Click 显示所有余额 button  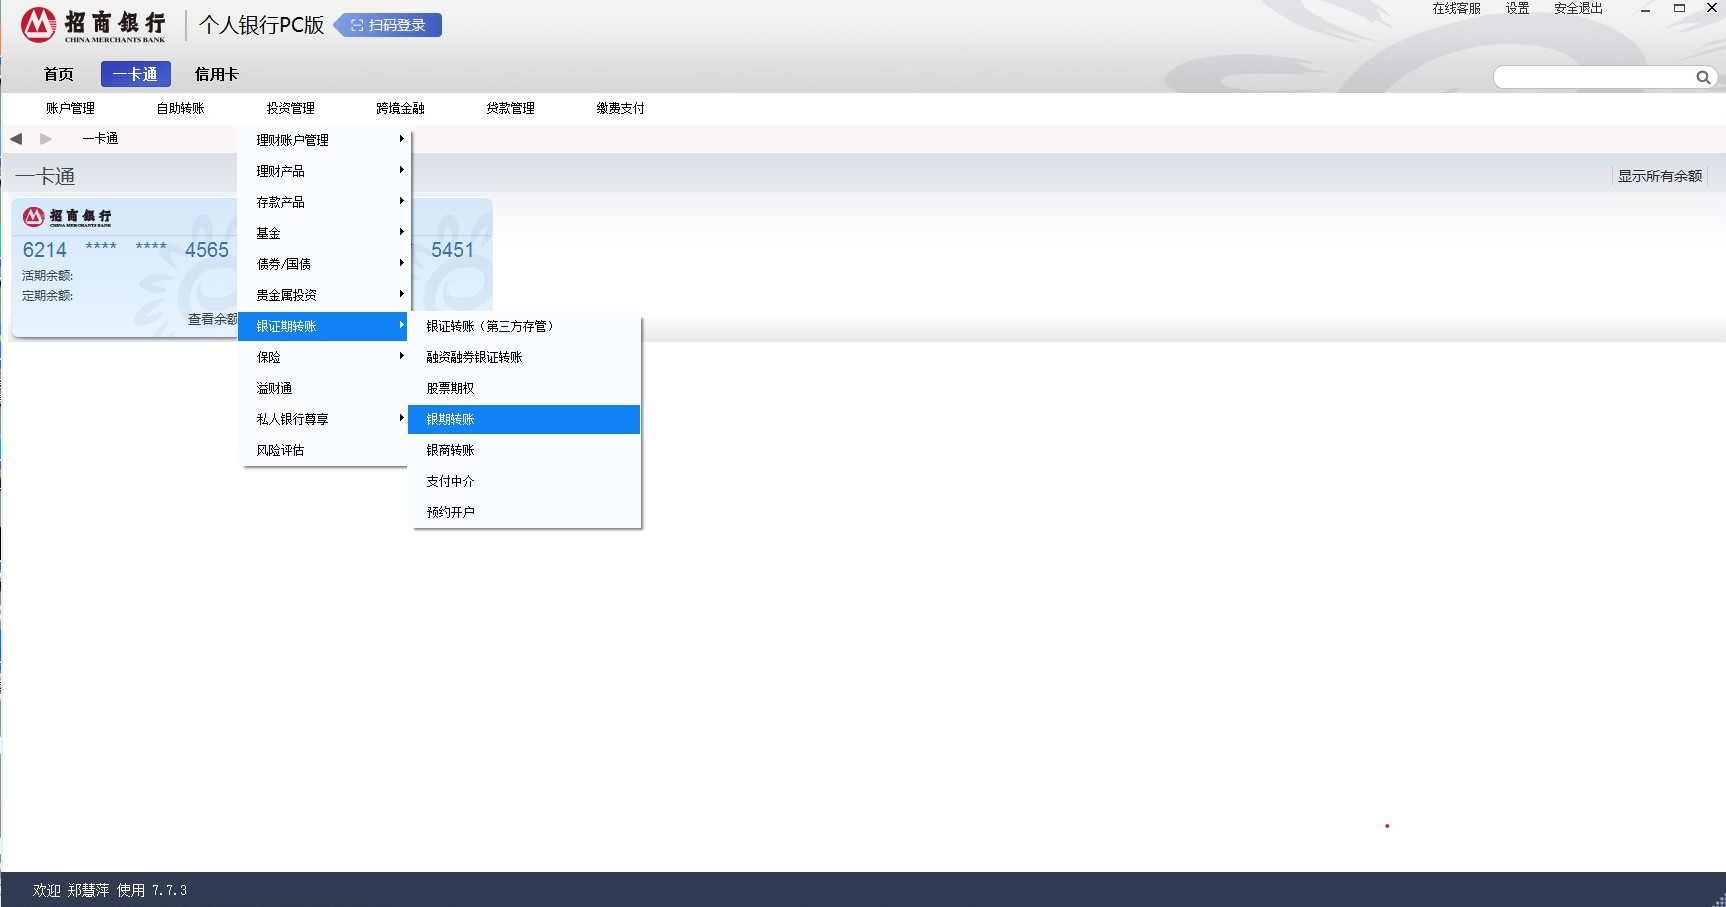click(1659, 176)
